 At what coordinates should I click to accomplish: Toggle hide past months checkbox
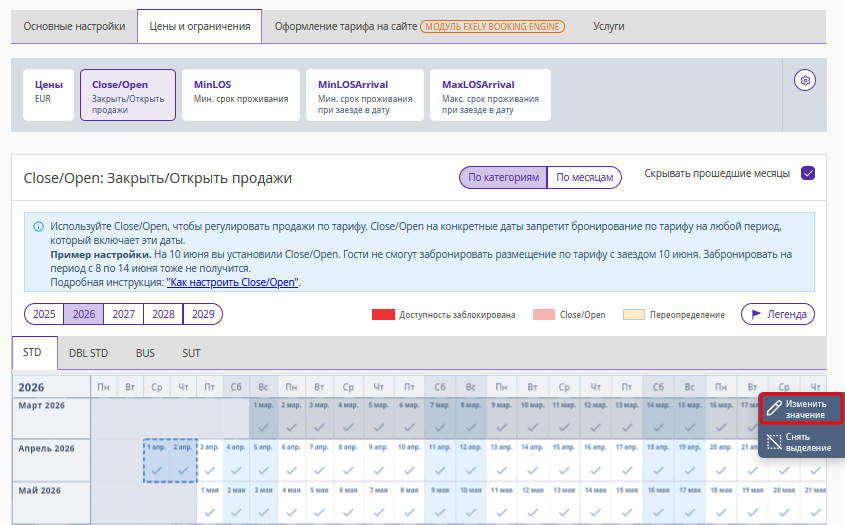tap(808, 173)
